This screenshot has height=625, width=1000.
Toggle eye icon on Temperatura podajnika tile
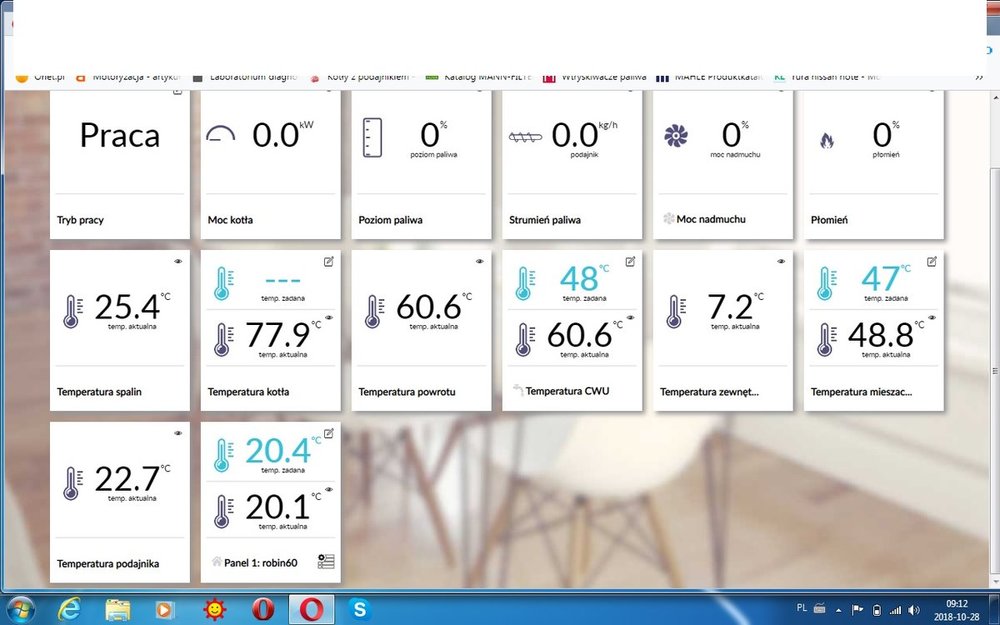[178, 433]
